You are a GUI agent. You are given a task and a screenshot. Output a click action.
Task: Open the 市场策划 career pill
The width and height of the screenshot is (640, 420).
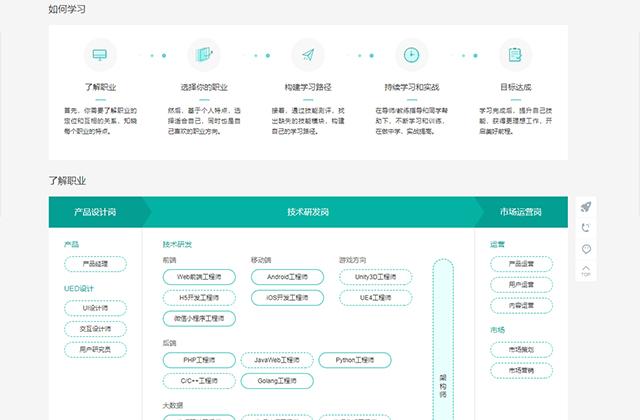[x=521, y=350]
